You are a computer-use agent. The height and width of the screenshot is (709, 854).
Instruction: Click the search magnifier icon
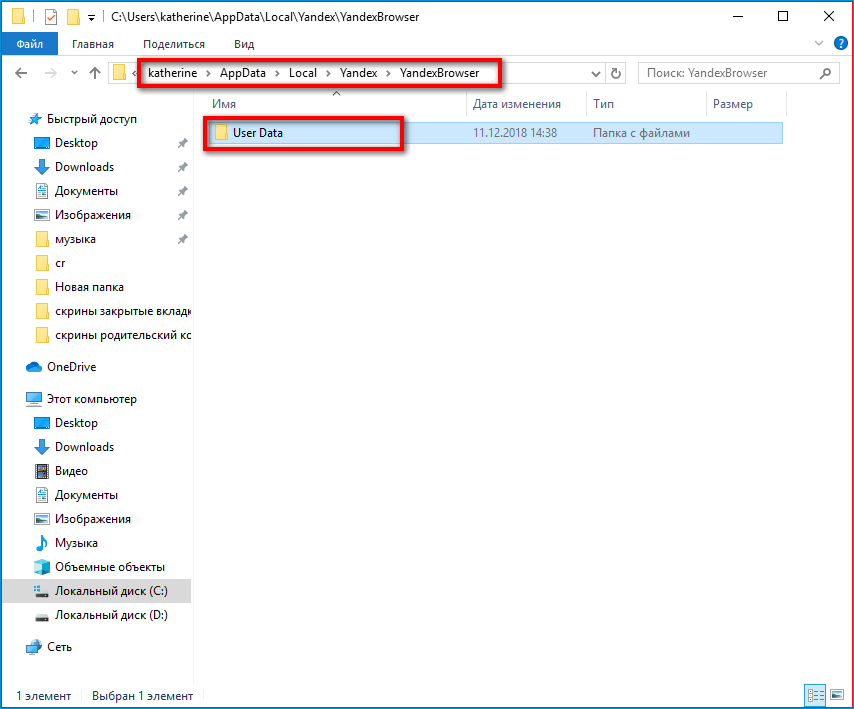coord(825,73)
